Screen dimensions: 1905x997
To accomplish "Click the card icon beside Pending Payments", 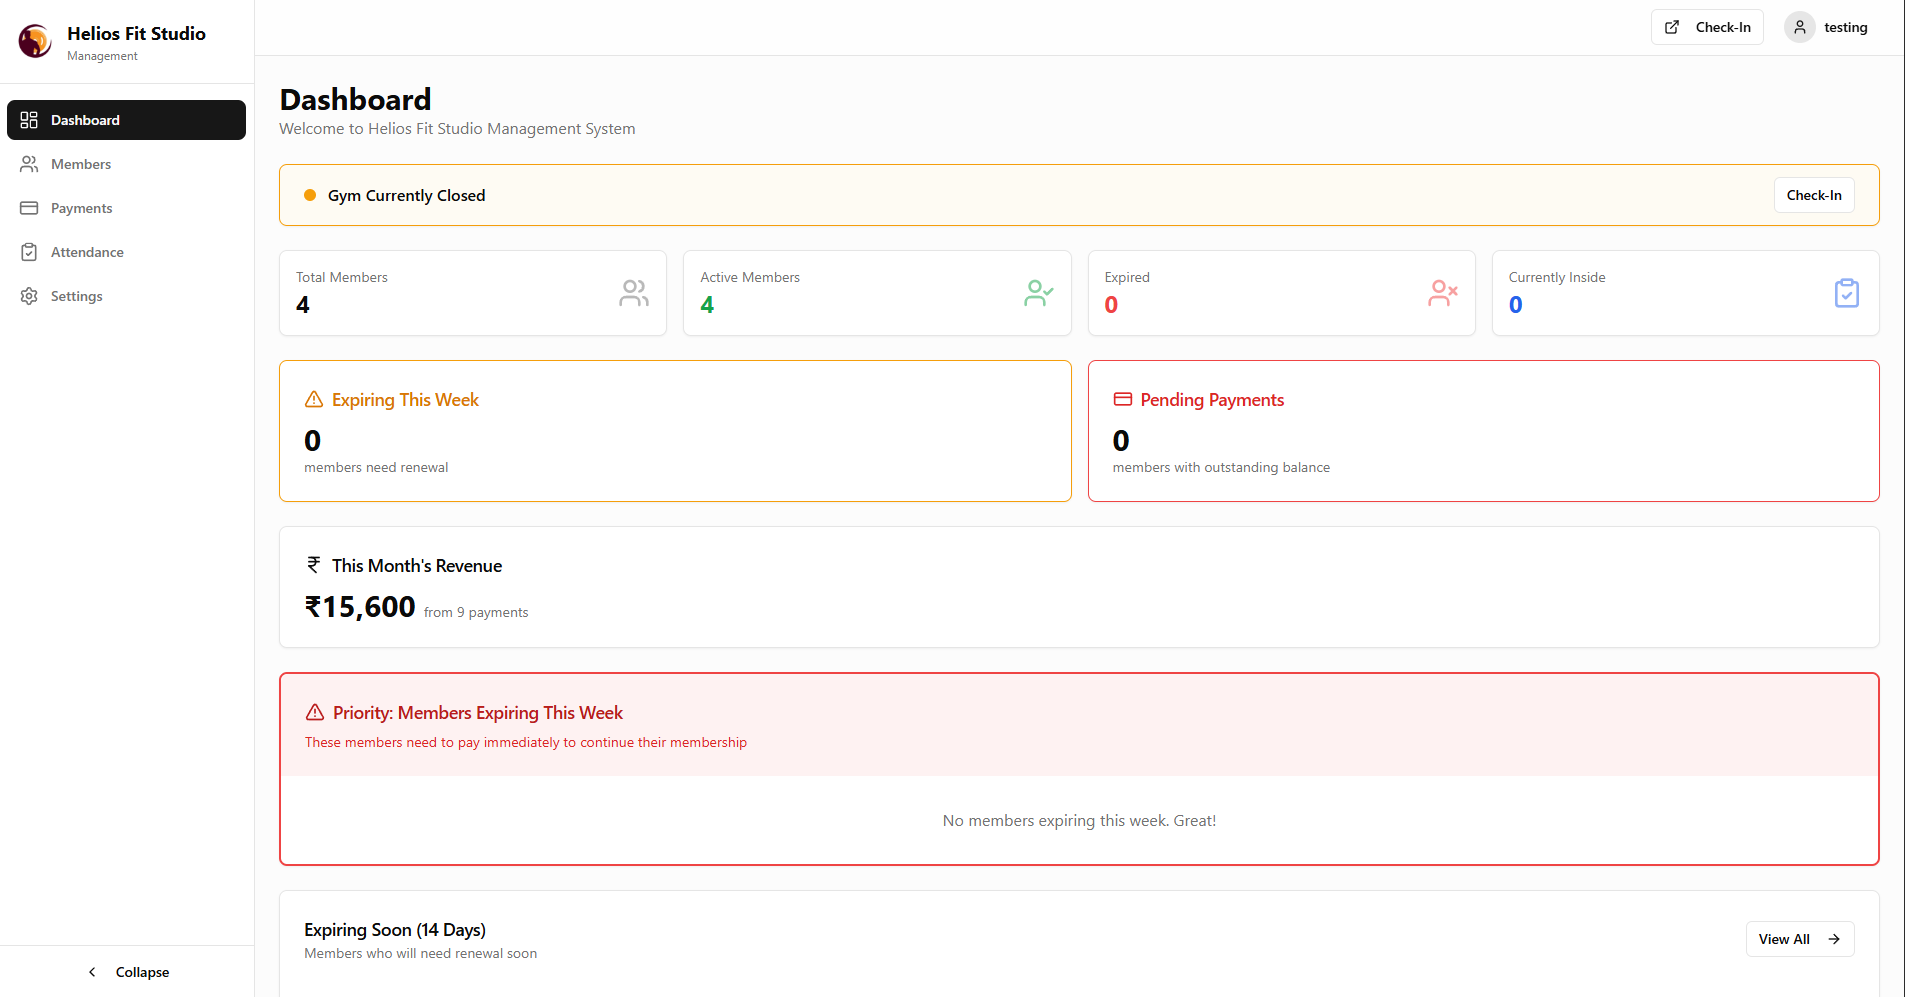I will (x=1122, y=400).
